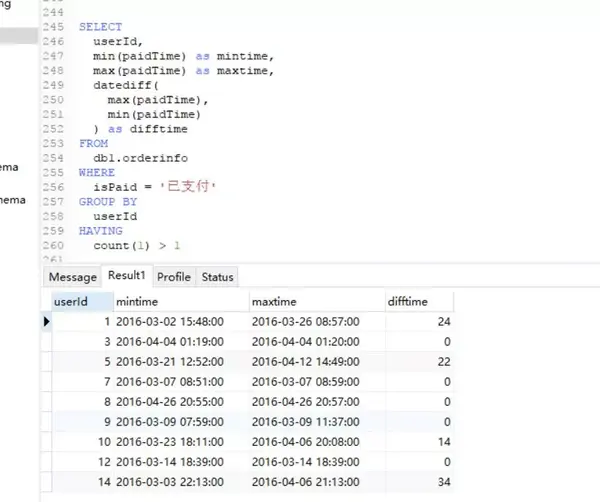Click the mintime column header
This screenshot has height=502, width=600.
click(x=181, y=302)
